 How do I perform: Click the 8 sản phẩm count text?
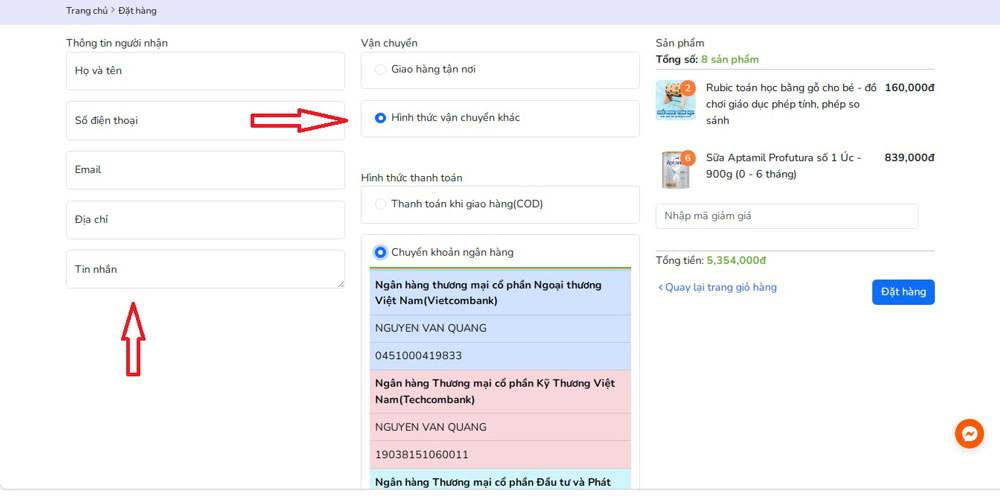(730, 59)
